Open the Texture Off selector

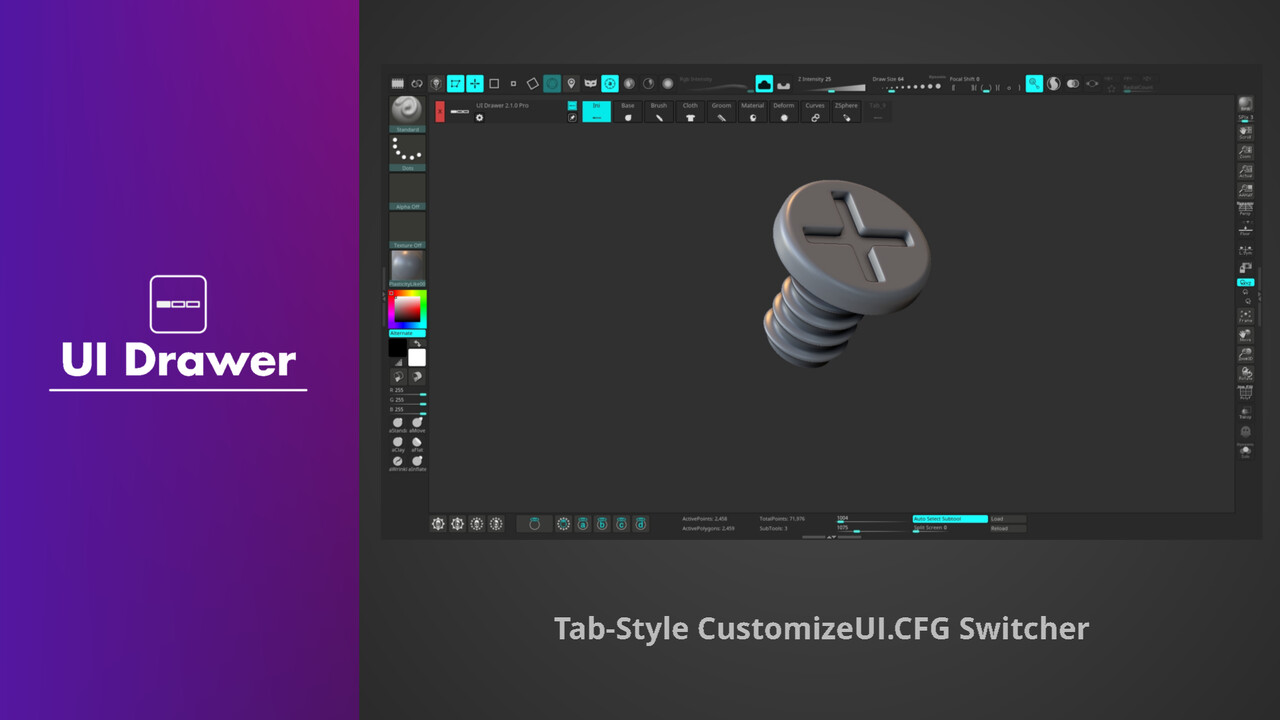point(407,245)
